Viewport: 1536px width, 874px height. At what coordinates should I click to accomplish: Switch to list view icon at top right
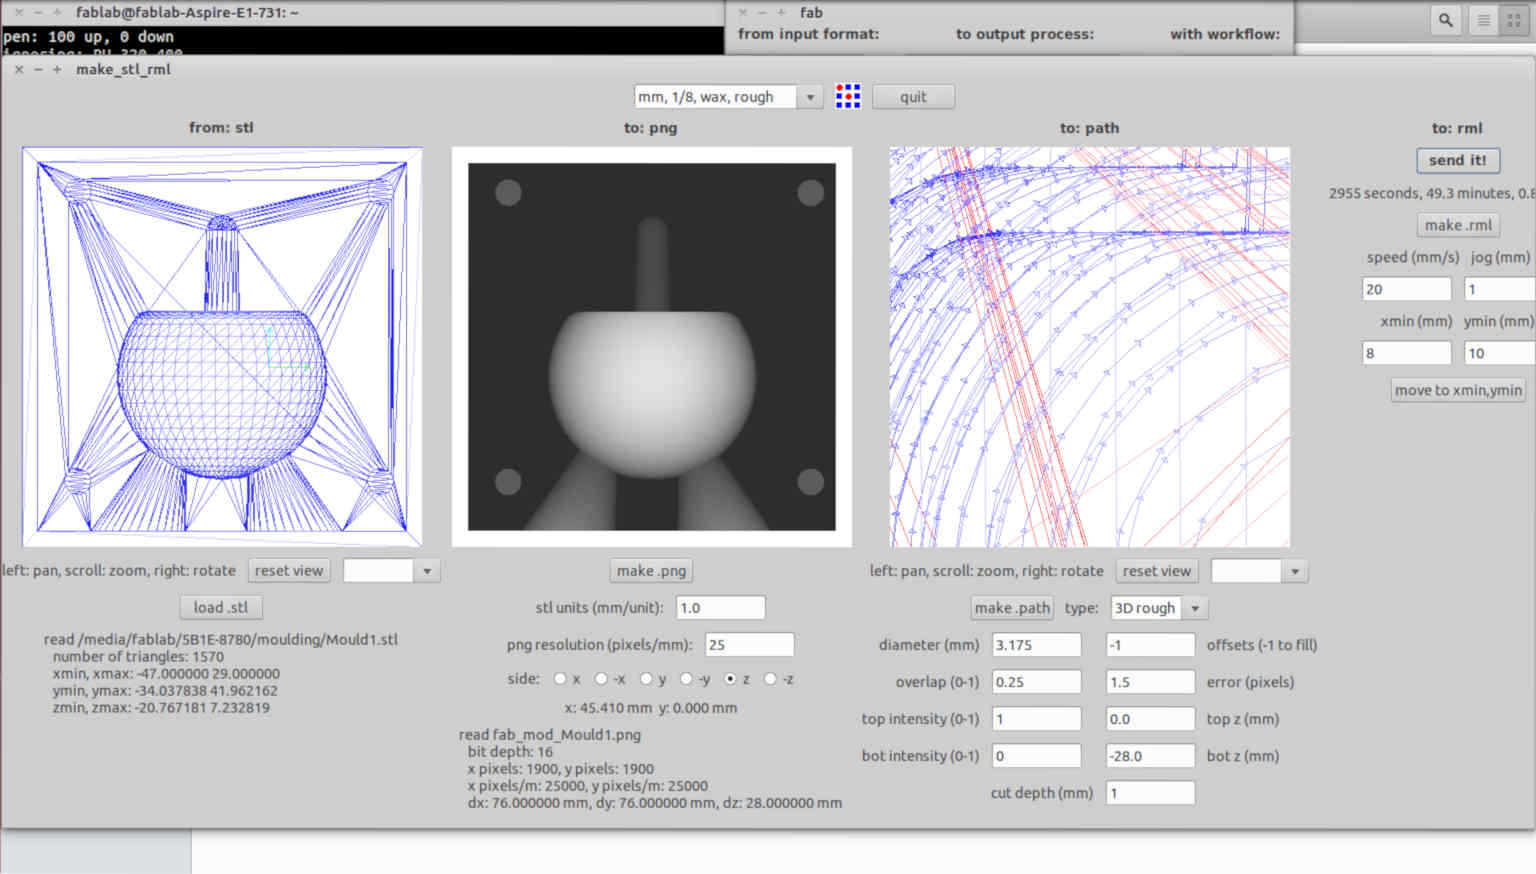[x=1484, y=20]
